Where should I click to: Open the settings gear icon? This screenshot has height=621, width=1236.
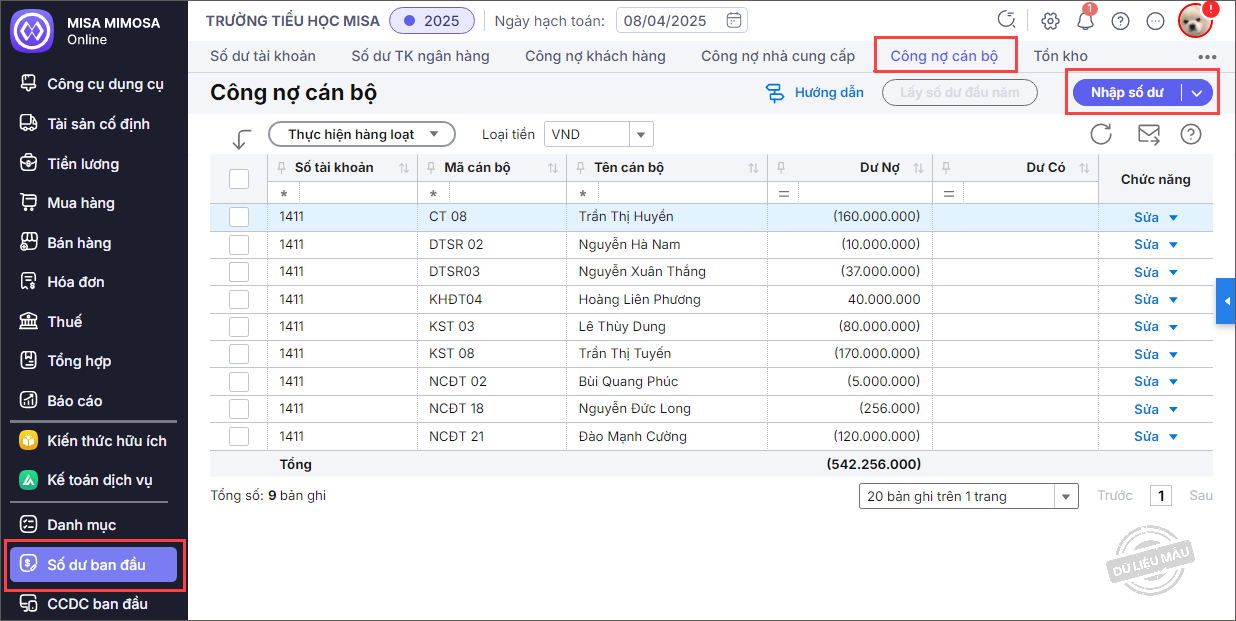pos(1050,21)
